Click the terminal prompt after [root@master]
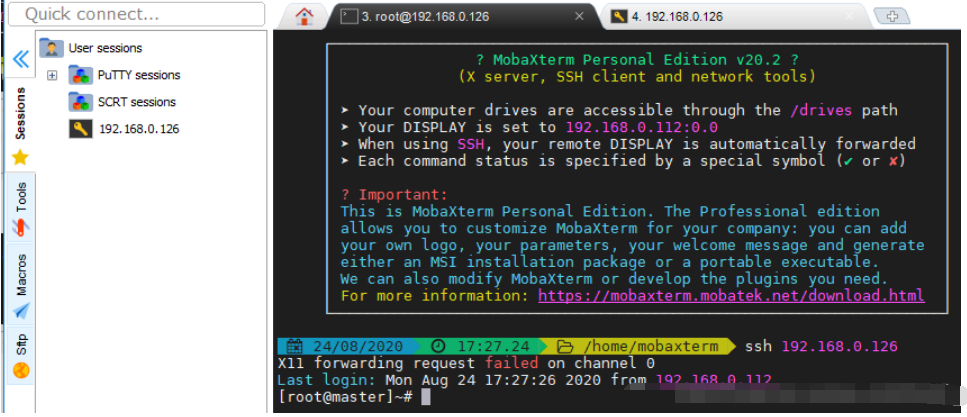Image resolution: width=967 pixels, height=417 pixels. 425,397
